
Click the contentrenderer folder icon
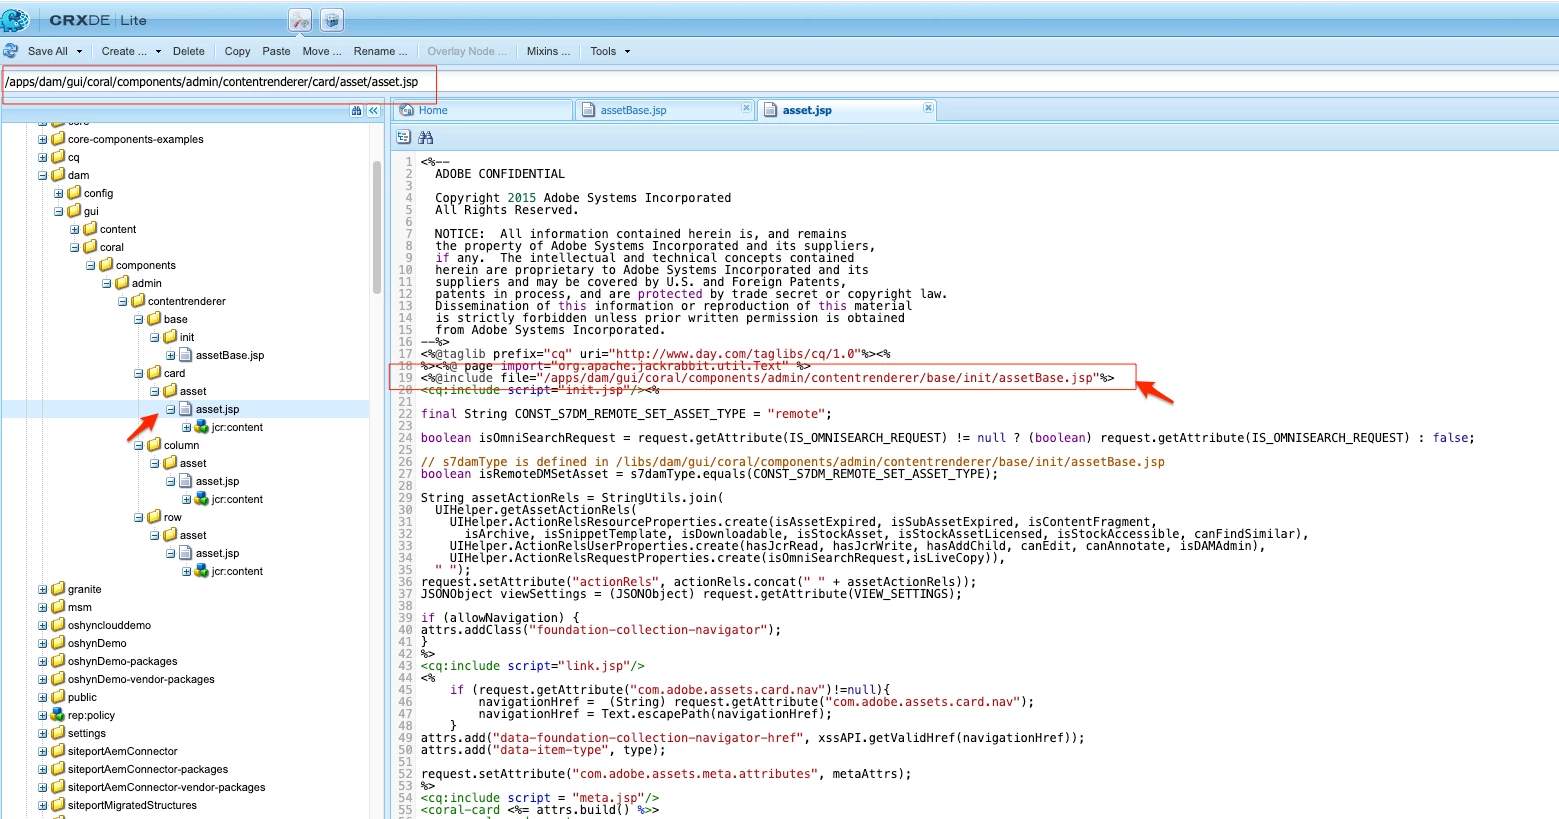[138, 301]
